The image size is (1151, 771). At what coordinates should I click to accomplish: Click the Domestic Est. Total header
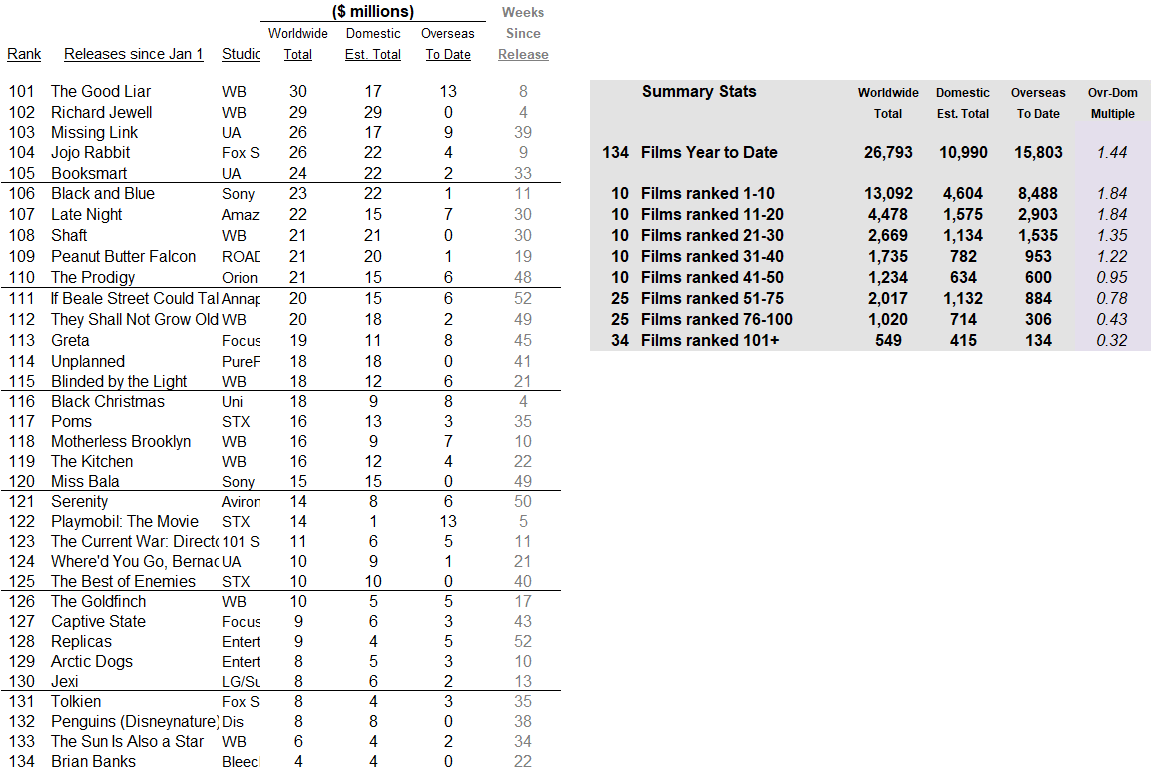click(x=373, y=44)
